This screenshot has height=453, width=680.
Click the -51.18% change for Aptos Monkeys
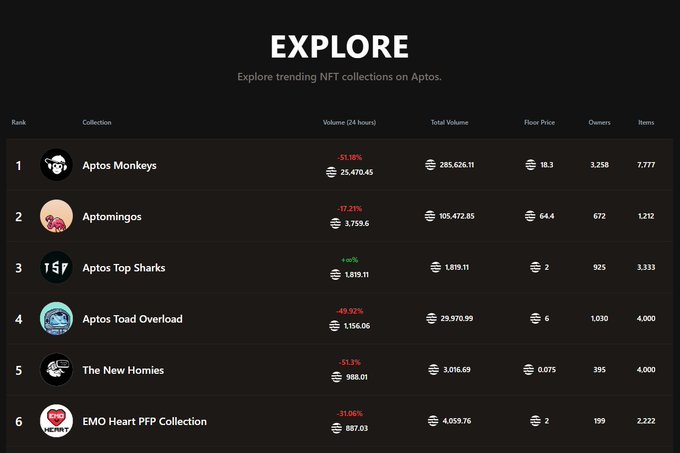pos(350,157)
